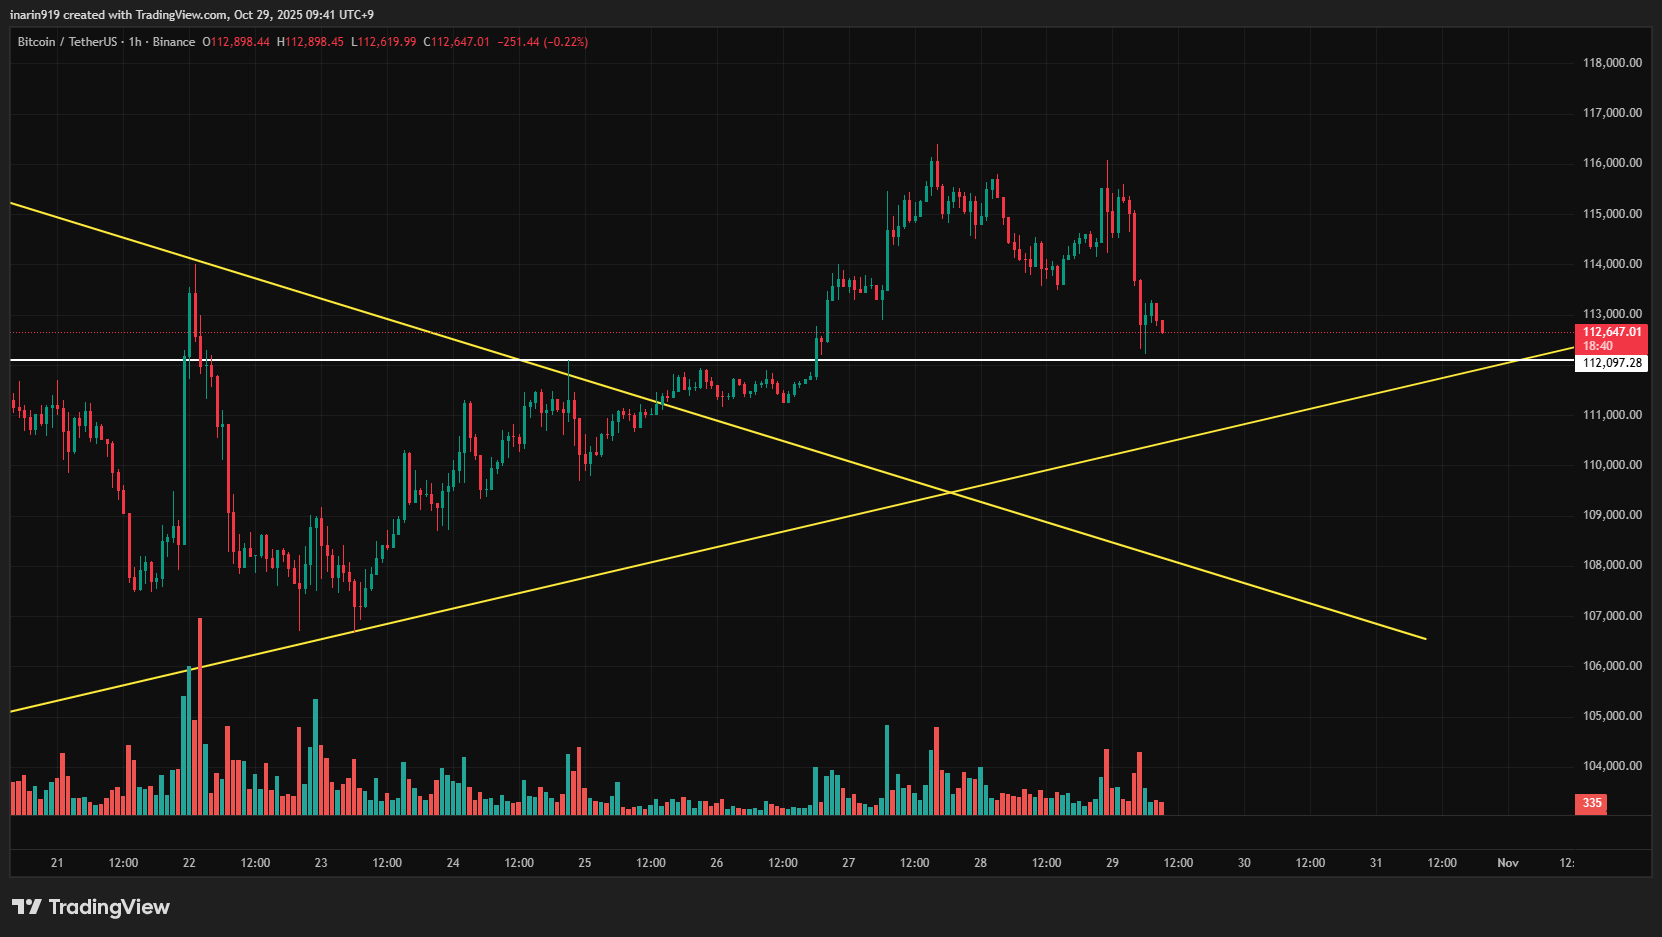This screenshot has width=1662, height=937.
Task: Select the ascending yellow trendline
Action: 700,550
